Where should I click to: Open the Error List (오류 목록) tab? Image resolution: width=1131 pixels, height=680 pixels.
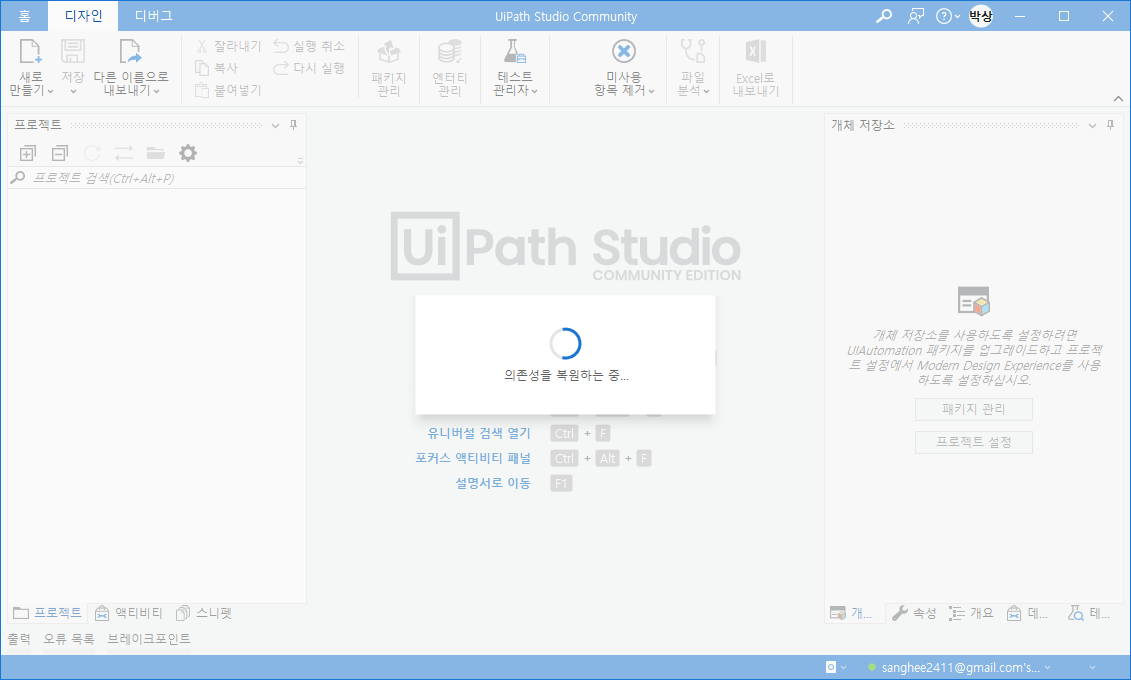pyautogui.click(x=69, y=639)
